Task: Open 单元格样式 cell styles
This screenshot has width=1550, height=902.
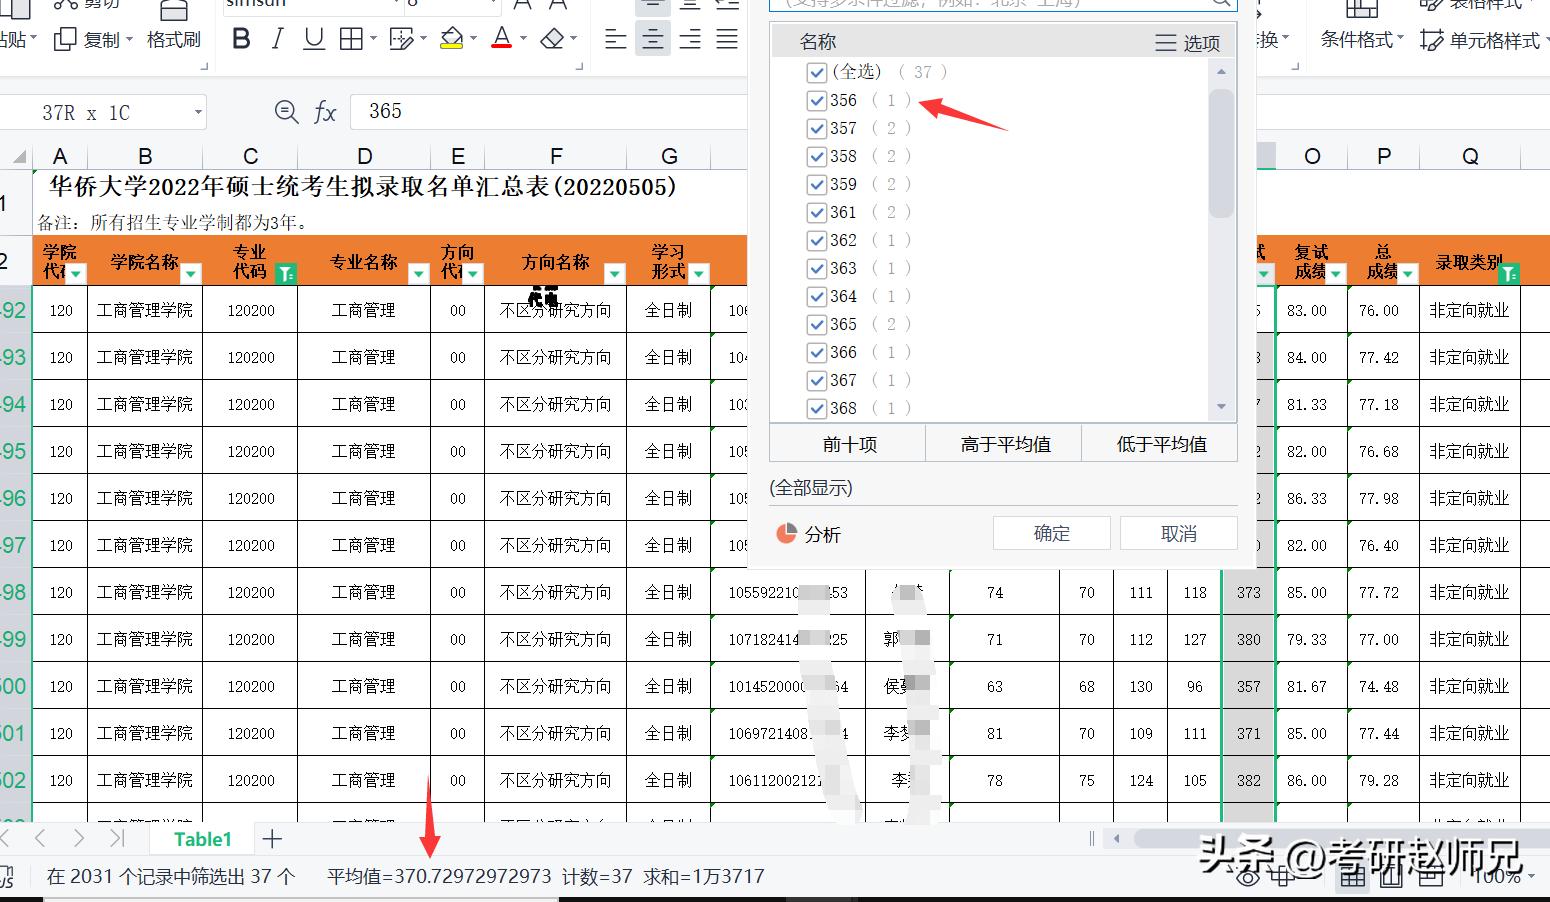Action: point(1482,40)
